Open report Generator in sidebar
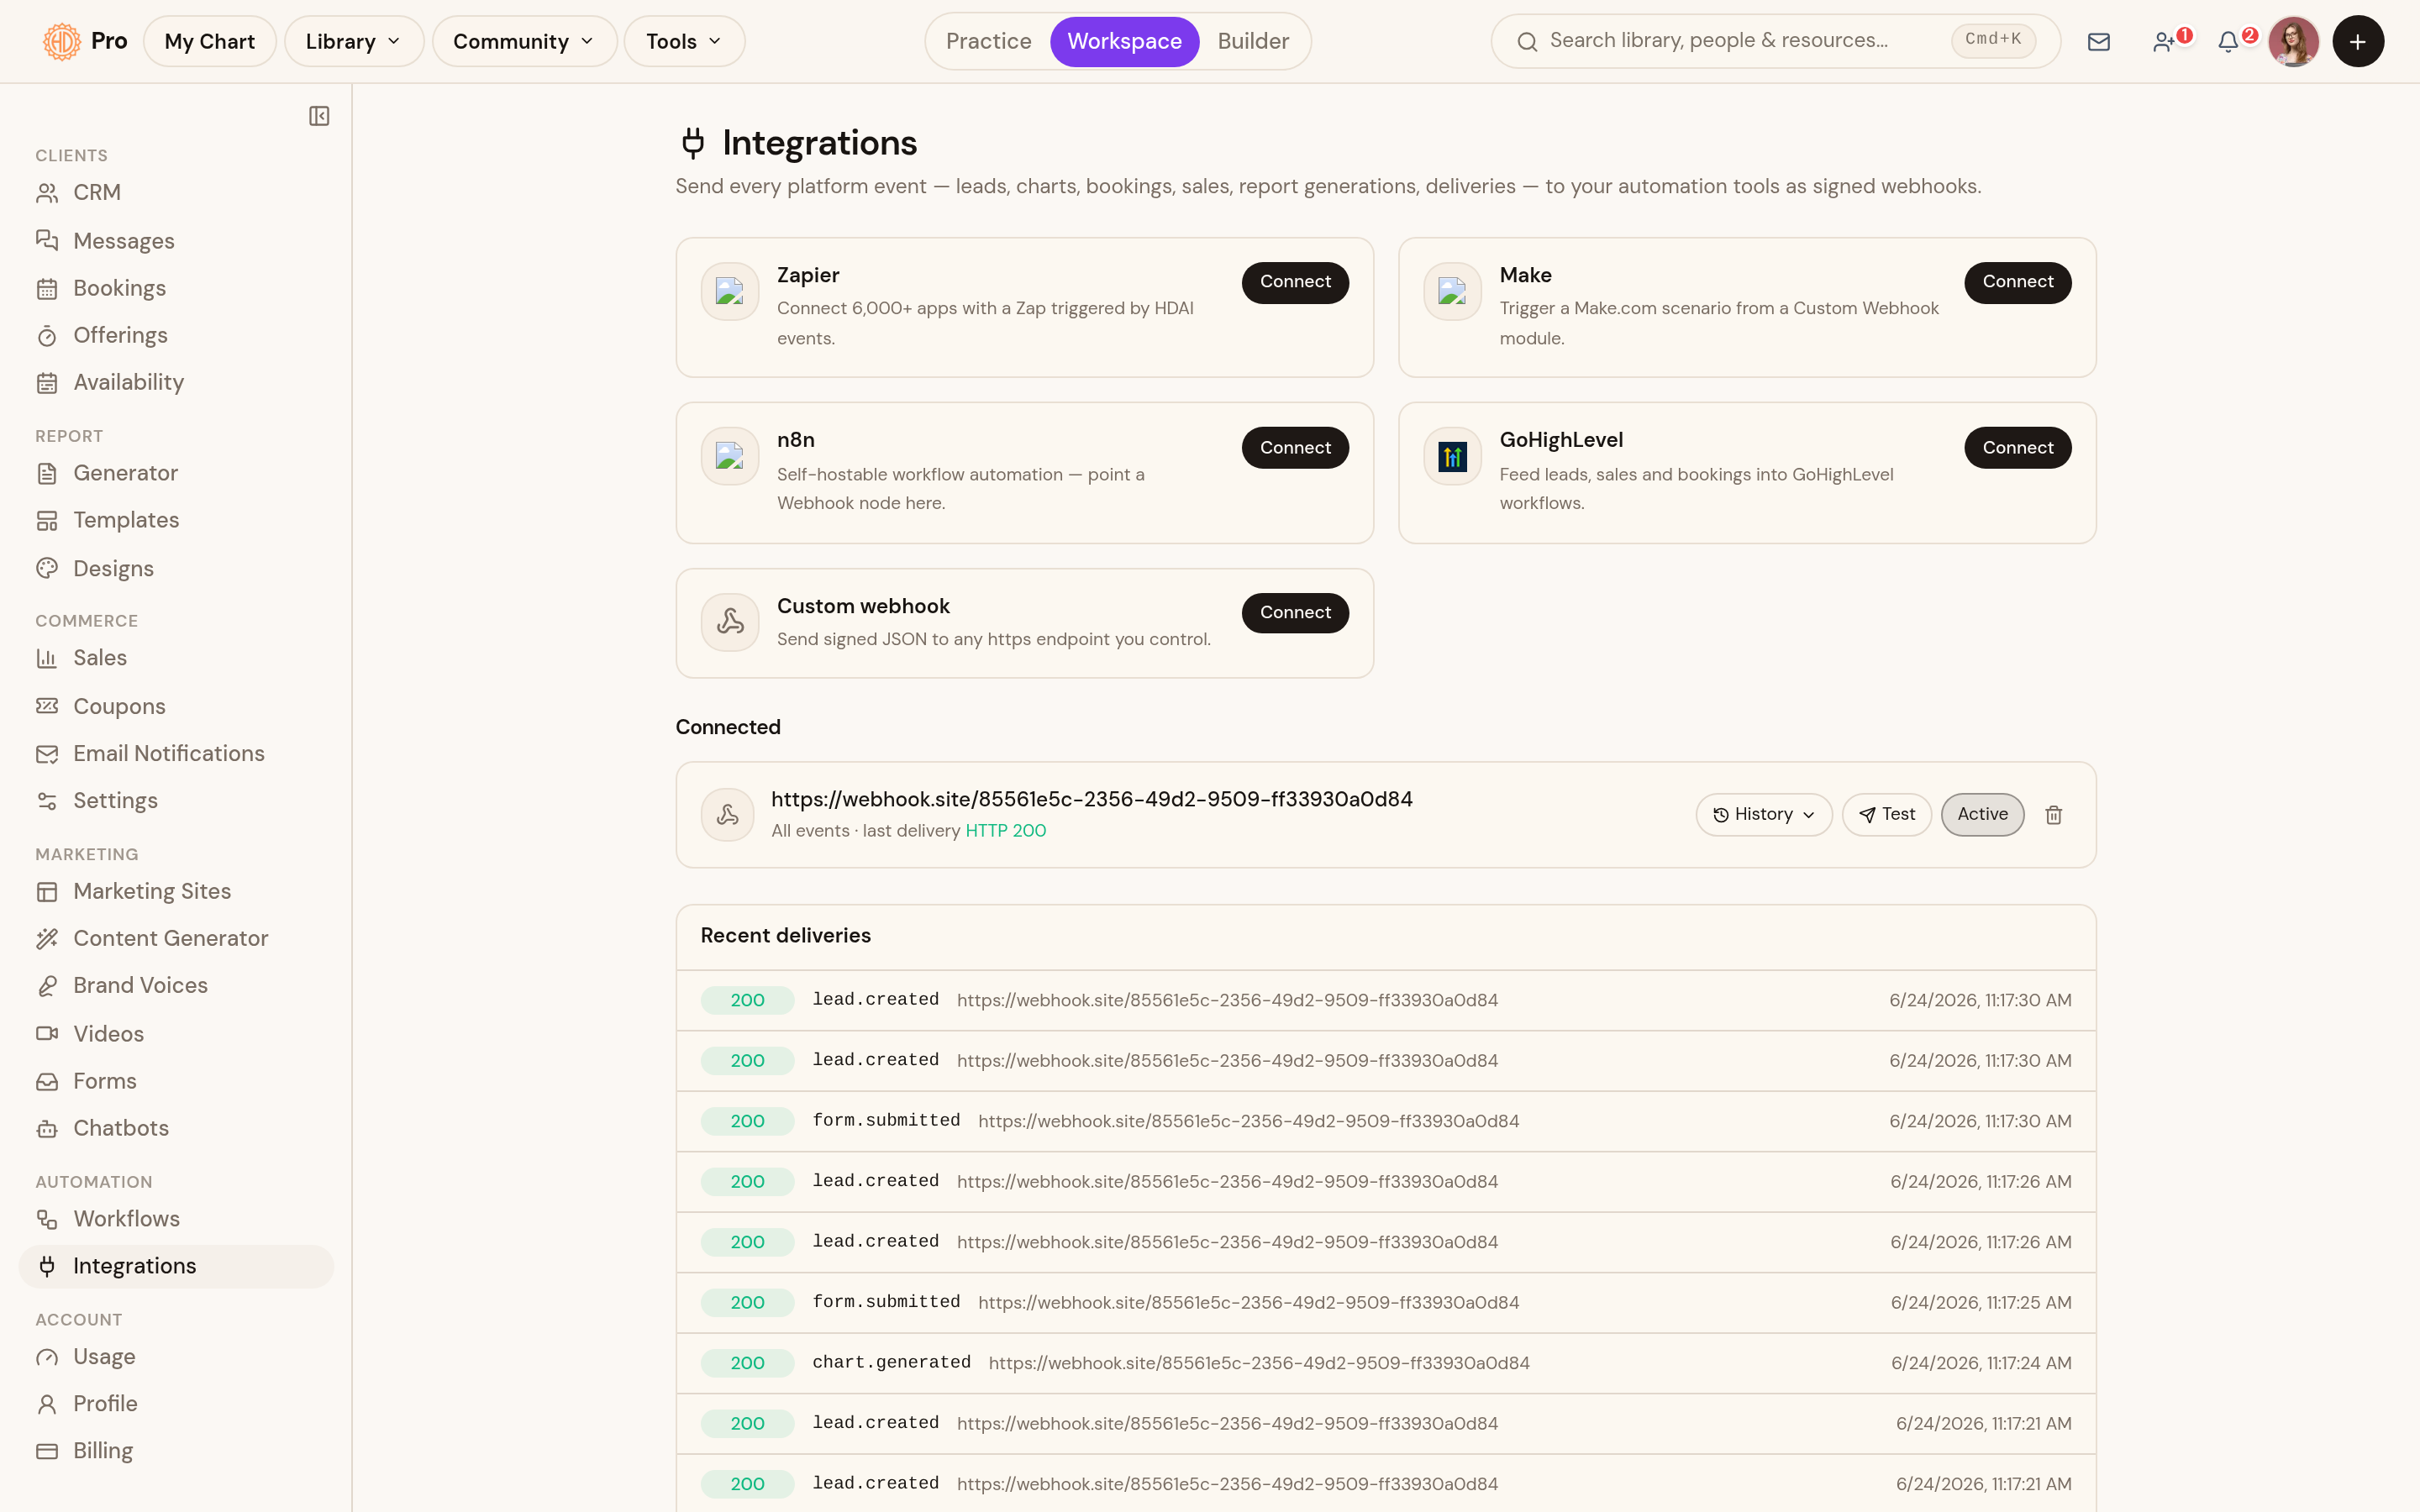The width and height of the screenshot is (2420, 1512). click(x=176, y=473)
